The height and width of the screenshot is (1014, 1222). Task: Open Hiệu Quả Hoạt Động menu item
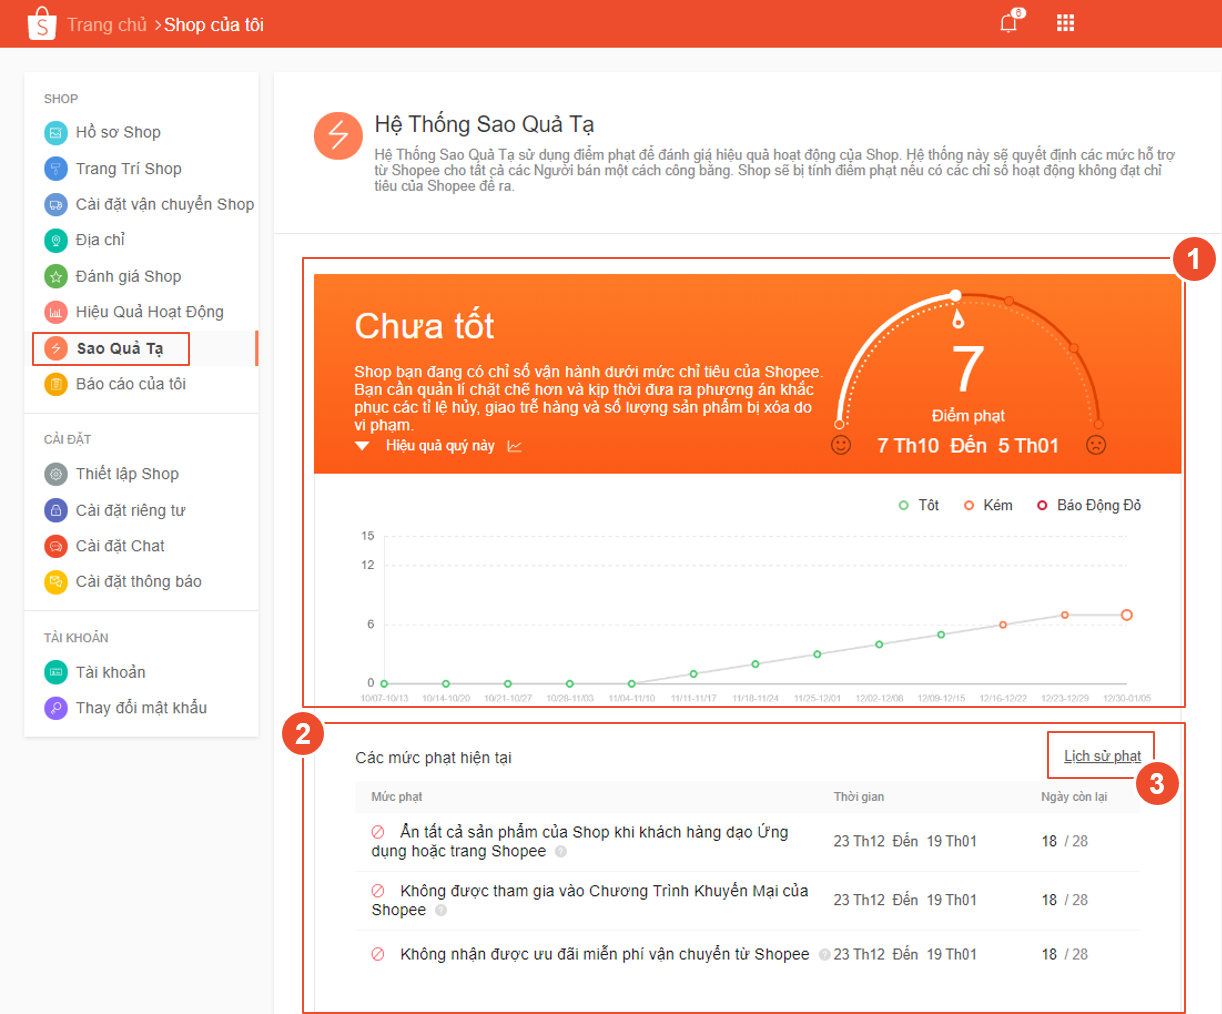149,312
